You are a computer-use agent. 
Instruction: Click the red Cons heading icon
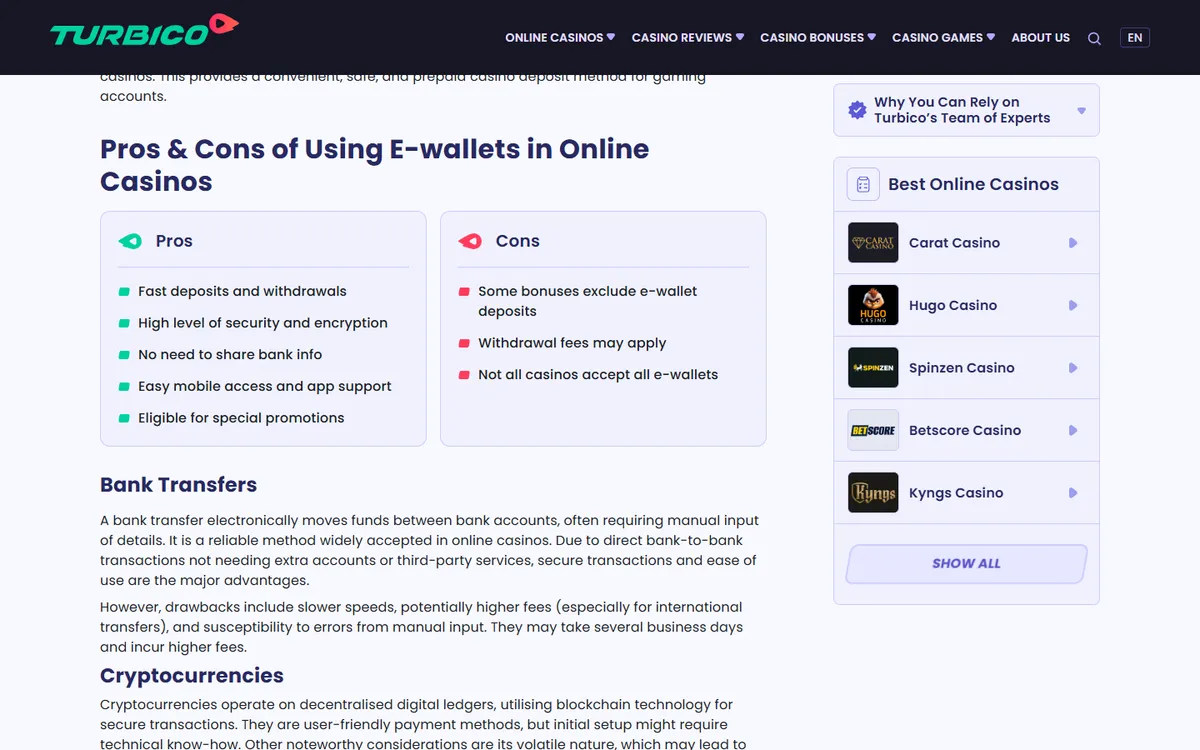point(470,241)
